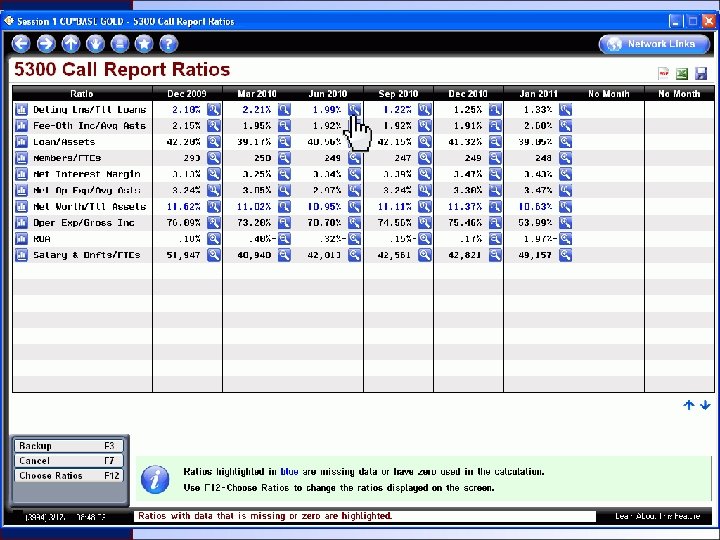The image size is (720, 540).
Task: Open graph icon for ROA row
Action: (x=21, y=239)
